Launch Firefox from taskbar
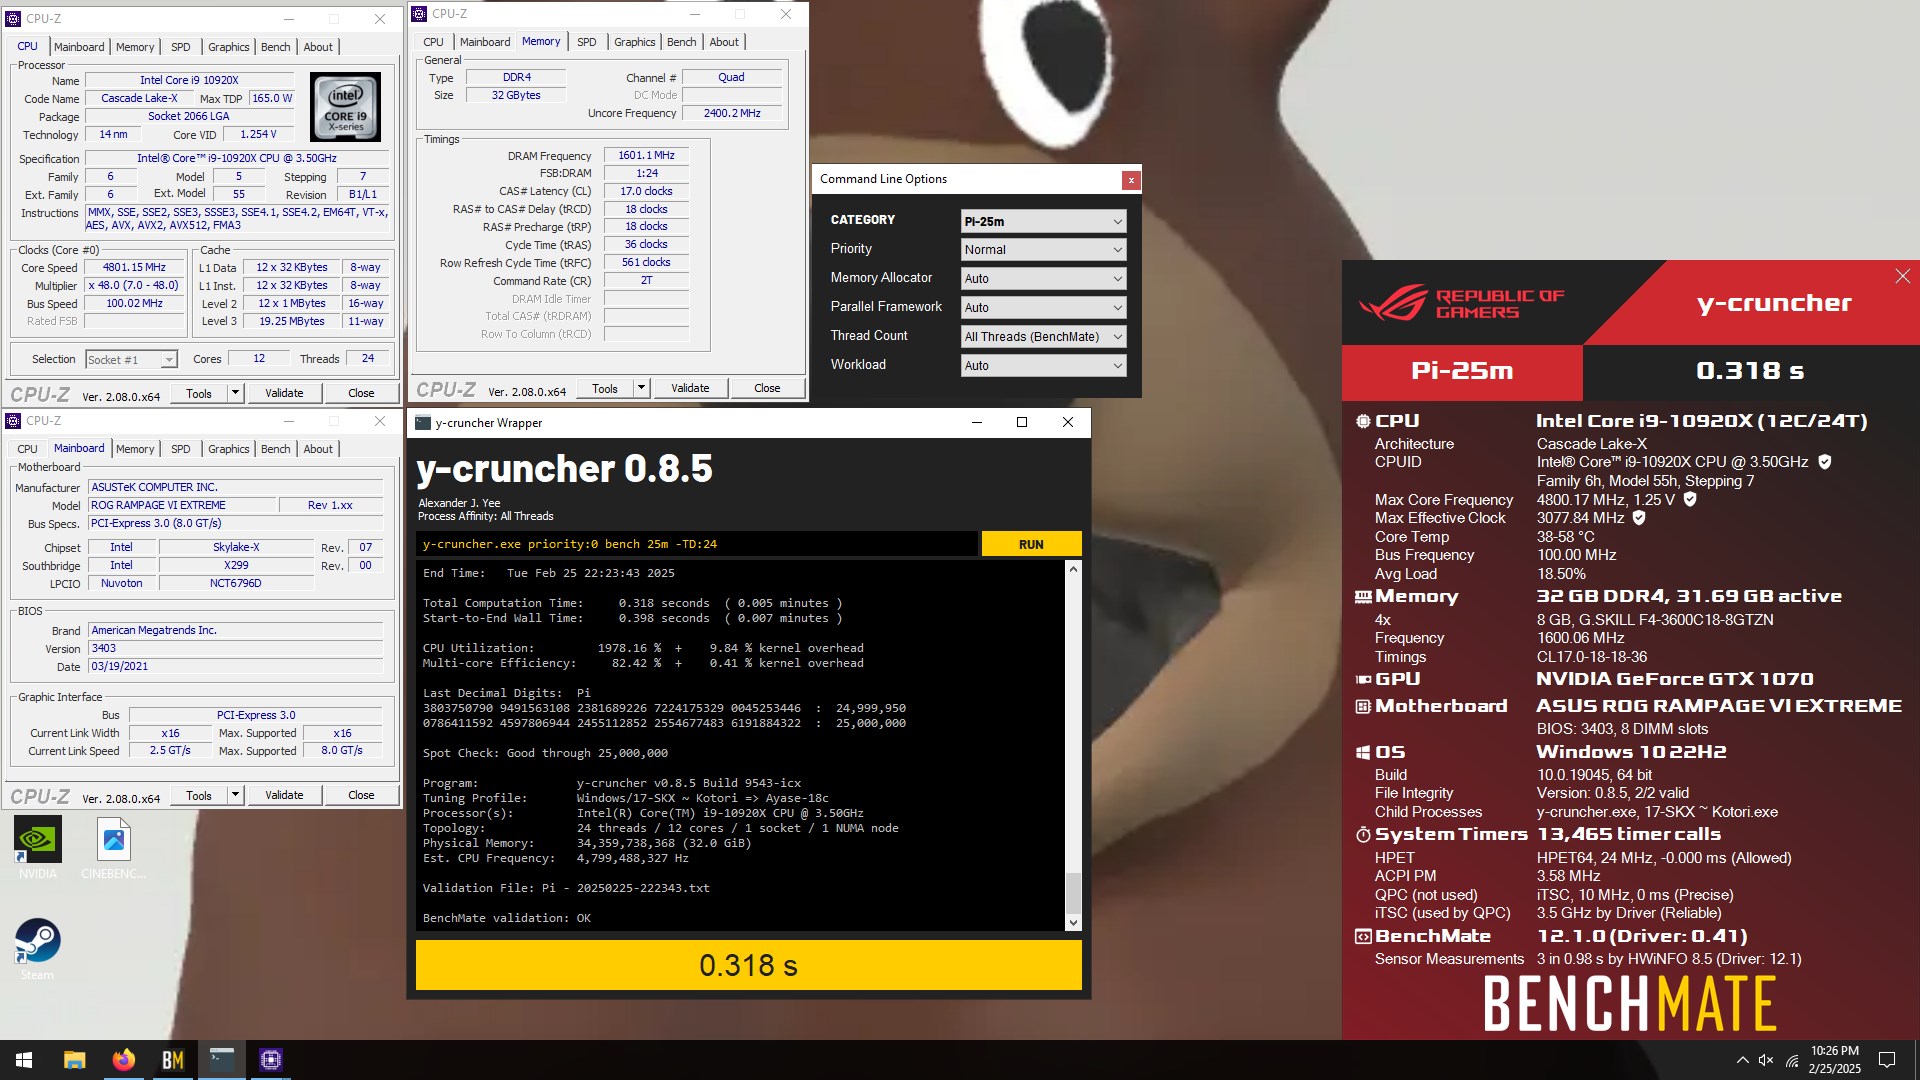Viewport: 1920px width, 1080px height. click(123, 1060)
